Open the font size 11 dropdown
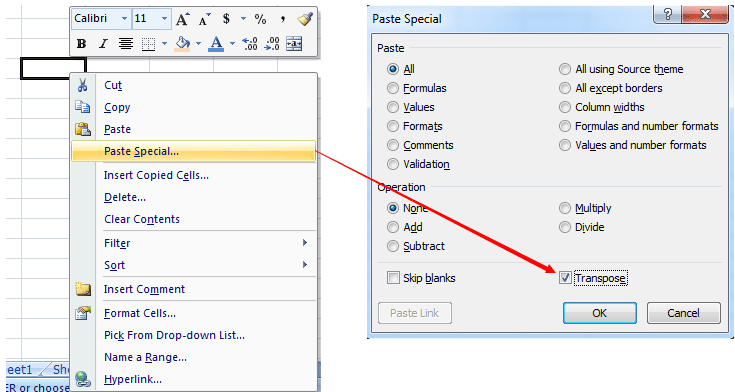Viewport: 735px width, 392px height. 164,19
